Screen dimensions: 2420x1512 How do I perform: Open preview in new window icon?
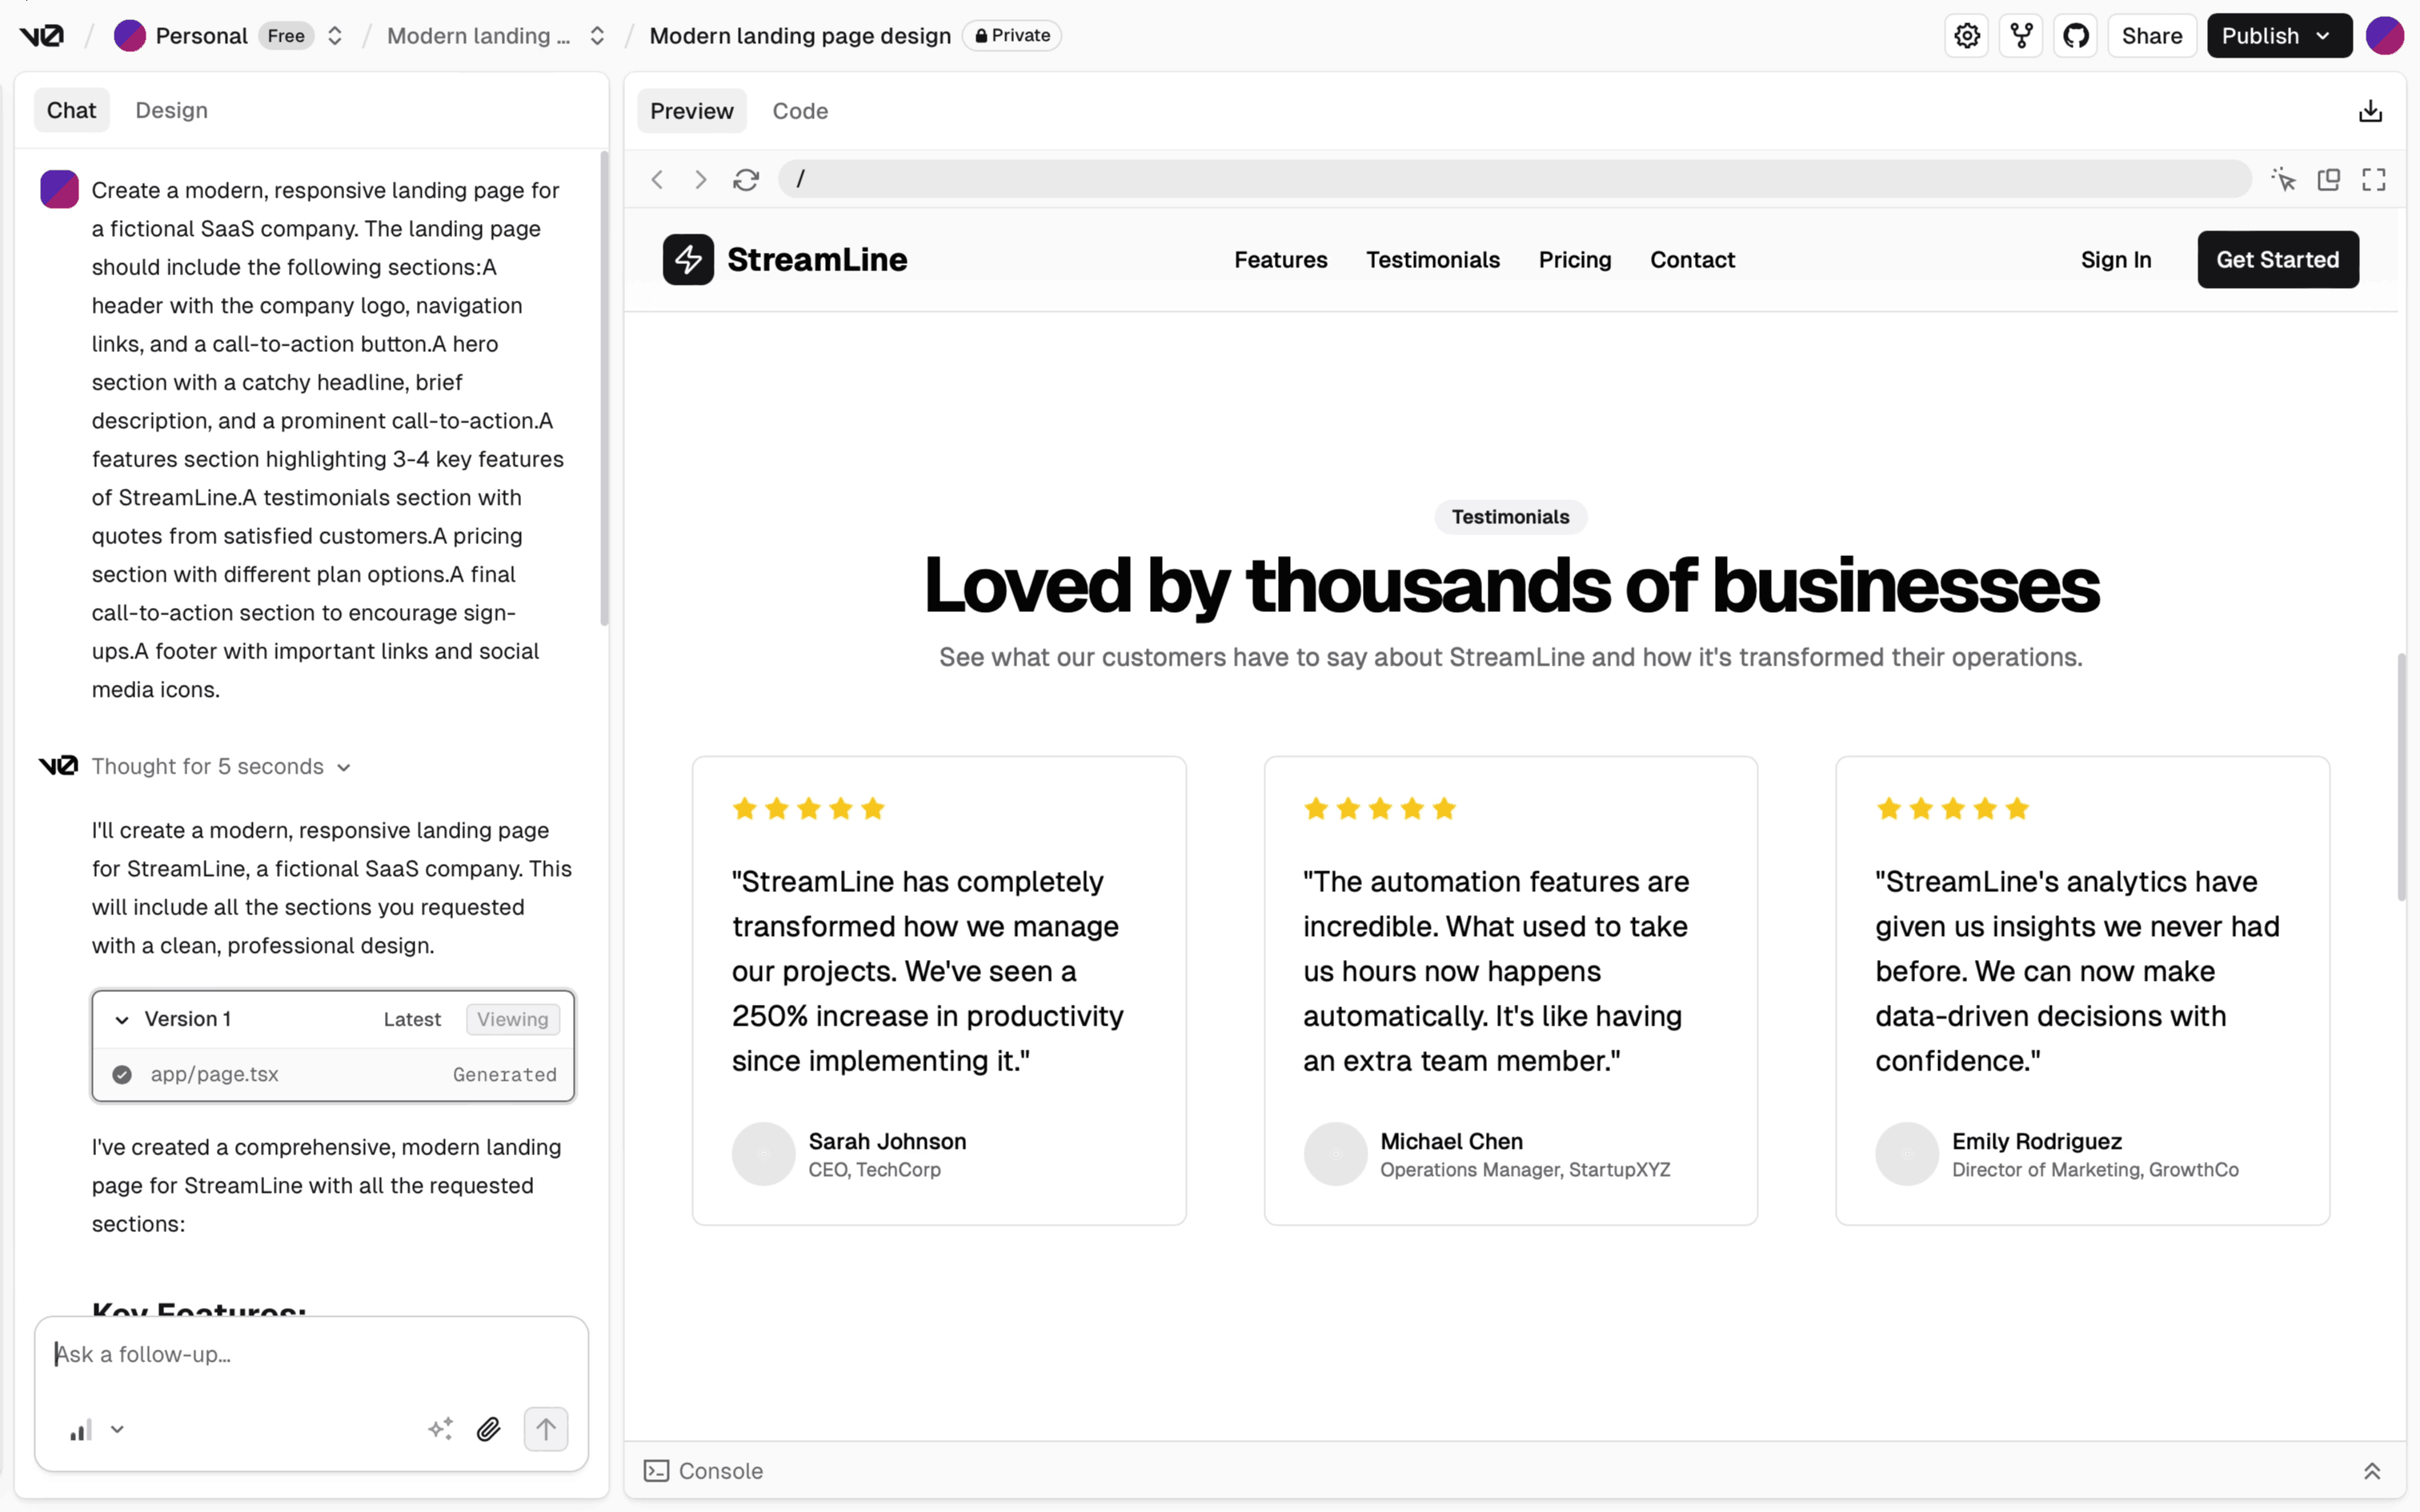(2328, 180)
